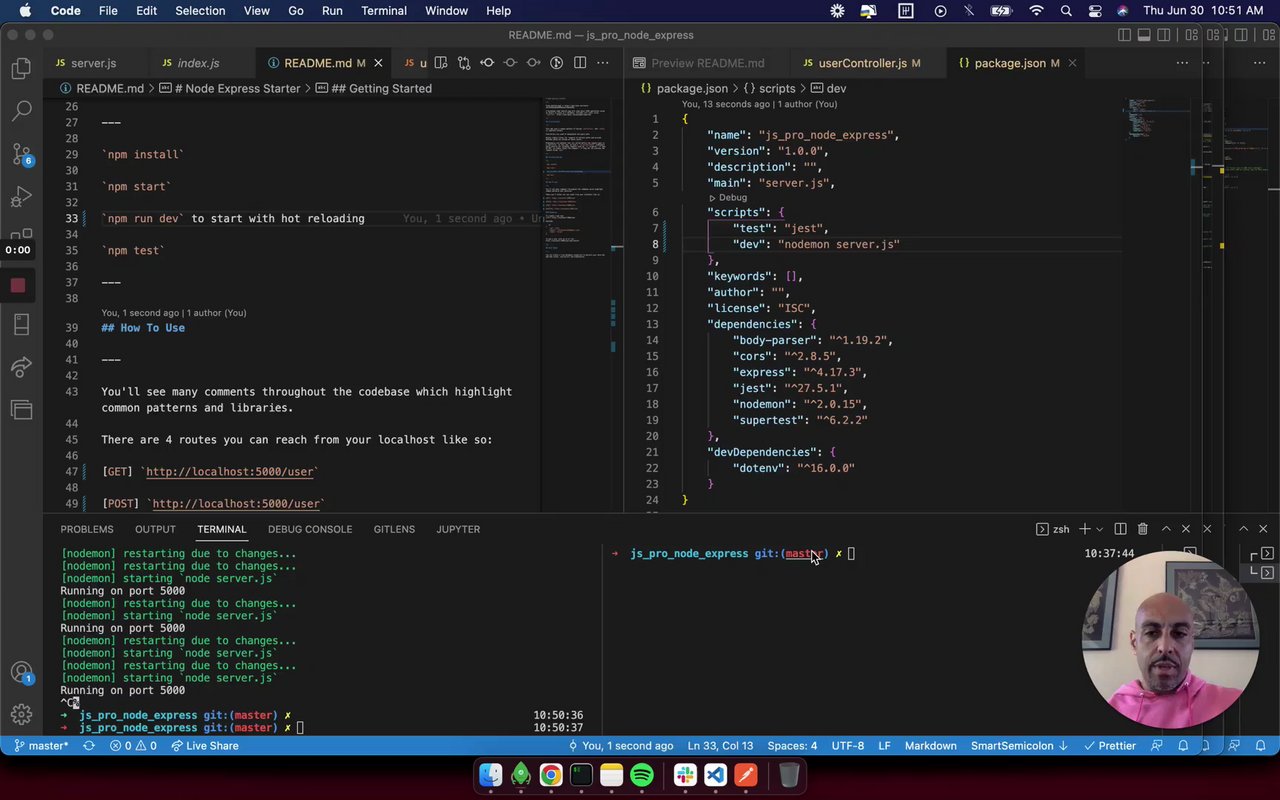Kill terminal with the trash icon
Screen dimensions: 1280x800
click(x=1142, y=529)
